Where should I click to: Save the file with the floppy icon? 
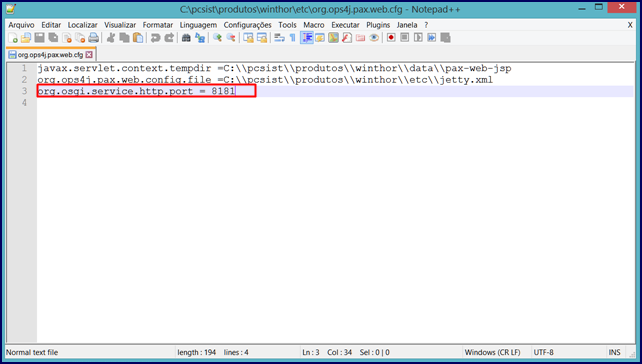pos(39,38)
